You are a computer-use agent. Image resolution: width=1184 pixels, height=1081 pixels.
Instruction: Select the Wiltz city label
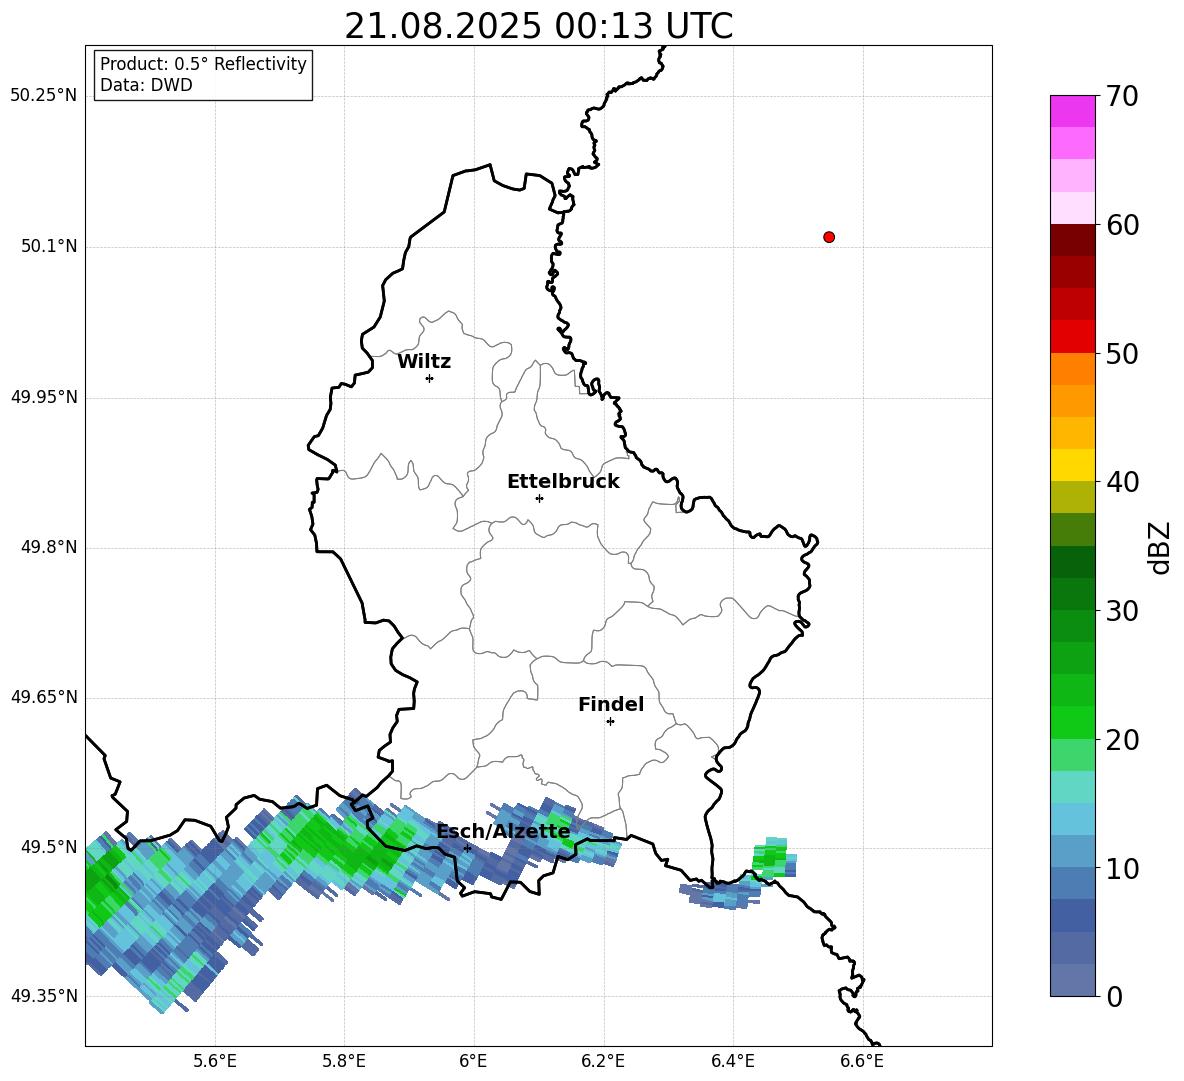point(424,362)
